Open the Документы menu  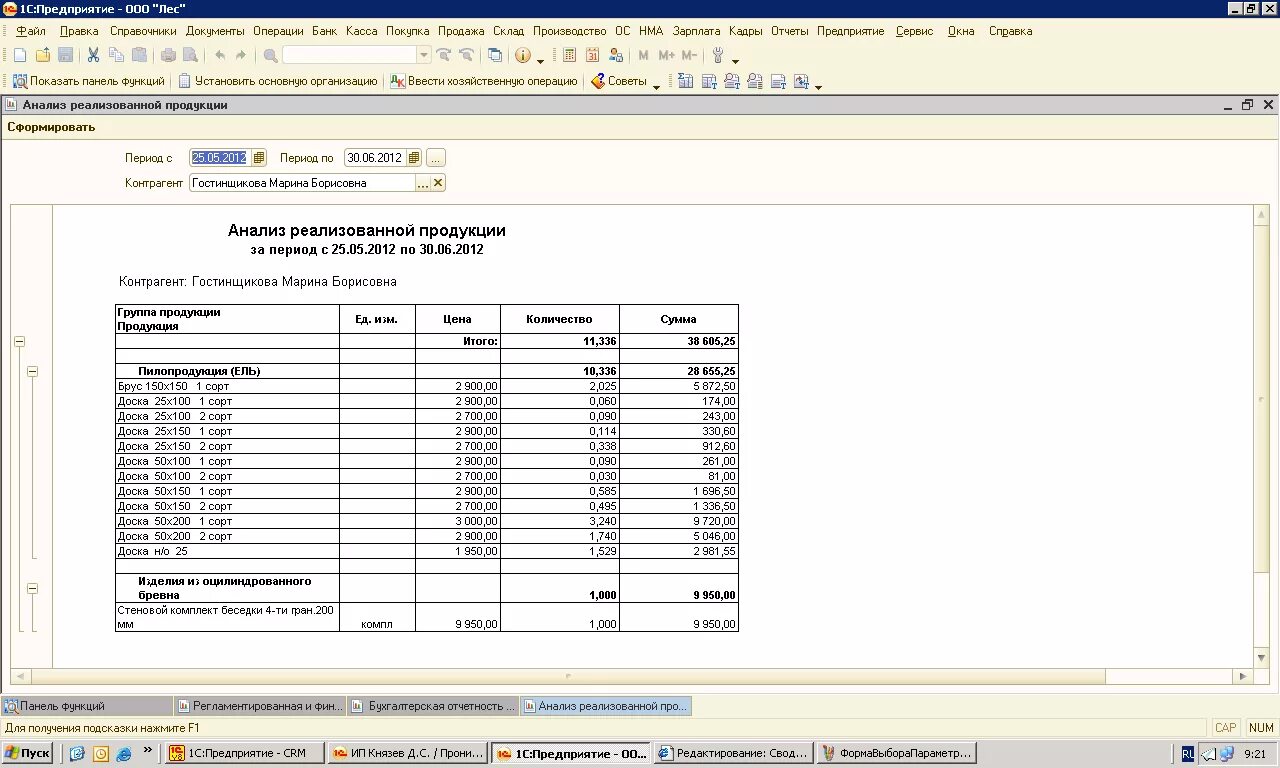point(215,31)
